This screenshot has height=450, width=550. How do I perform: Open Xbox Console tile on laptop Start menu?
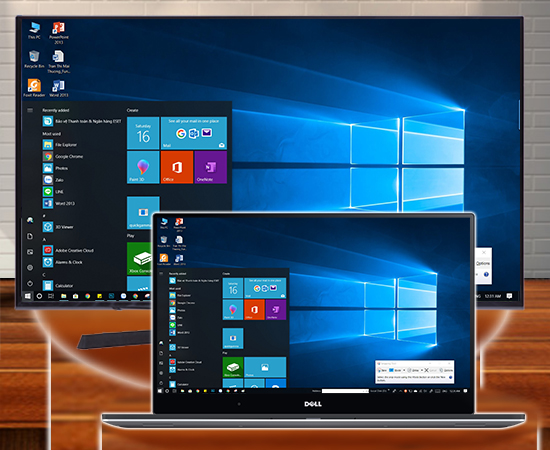(233, 367)
